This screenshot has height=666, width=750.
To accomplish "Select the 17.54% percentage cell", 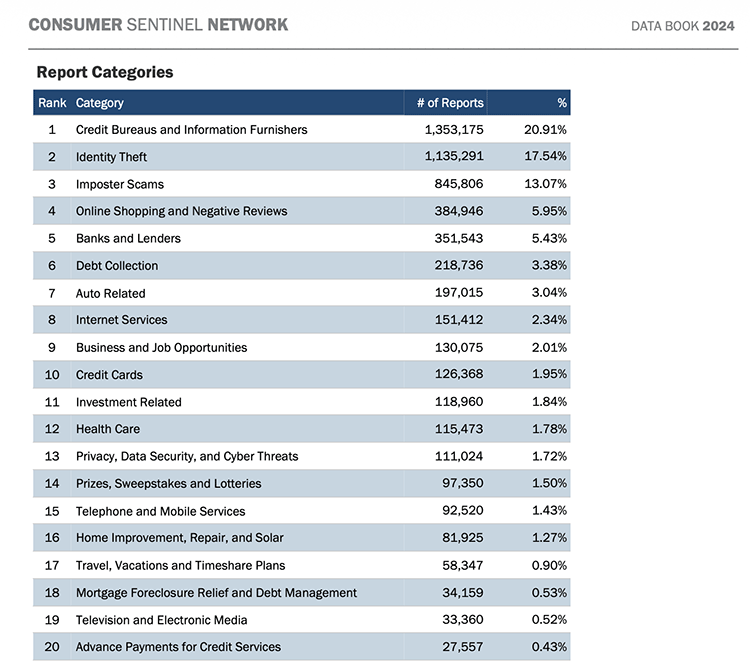I will (x=545, y=157).
